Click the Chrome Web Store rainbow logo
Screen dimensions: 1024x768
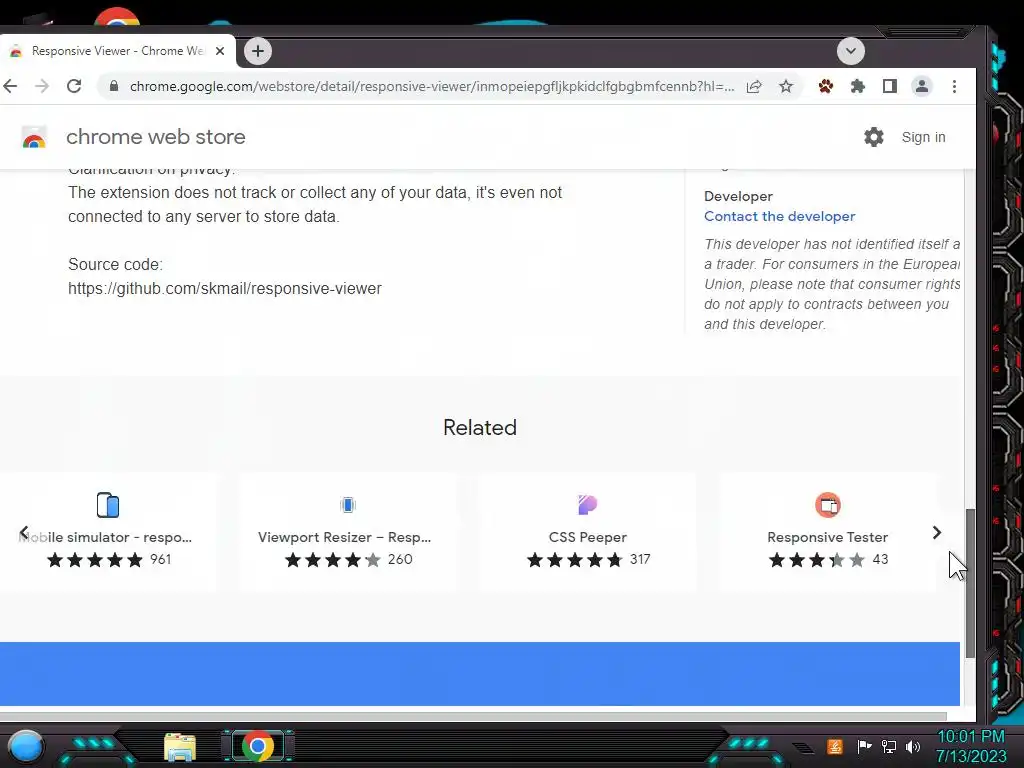(34, 137)
